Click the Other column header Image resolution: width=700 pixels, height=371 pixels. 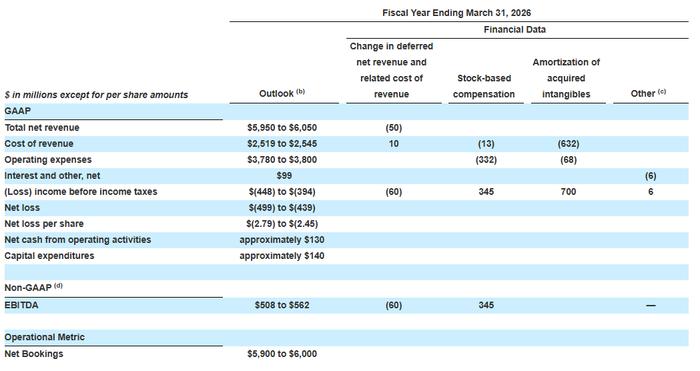[648, 93]
